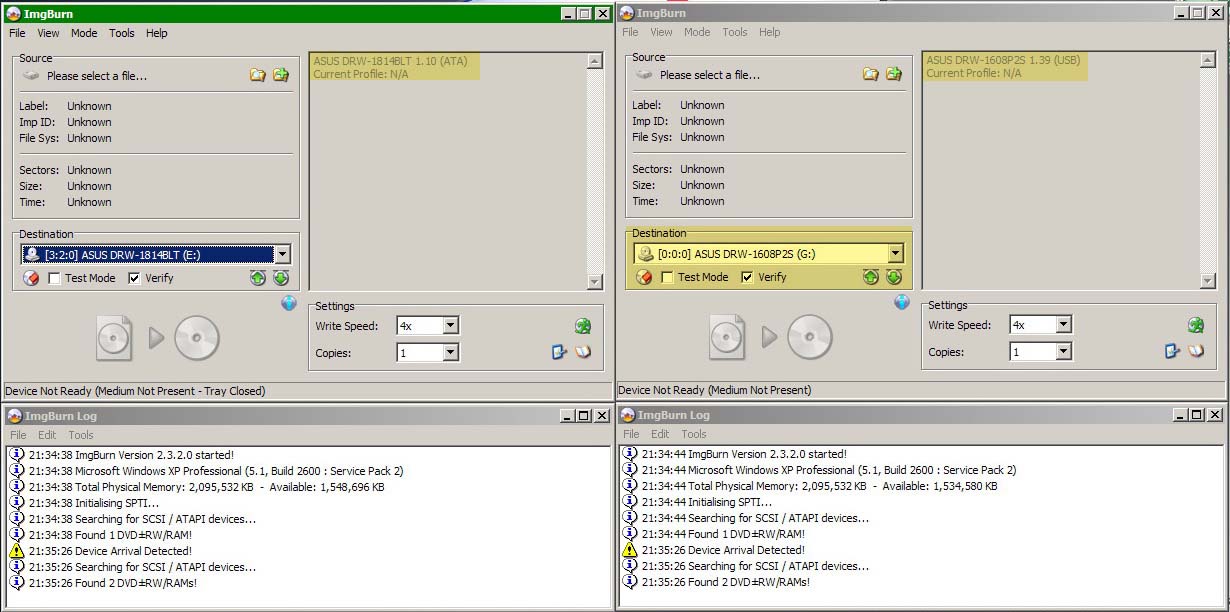Uncheck Verify for the DRW-1814BLT drive
The image size is (1230, 612).
point(134,278)
